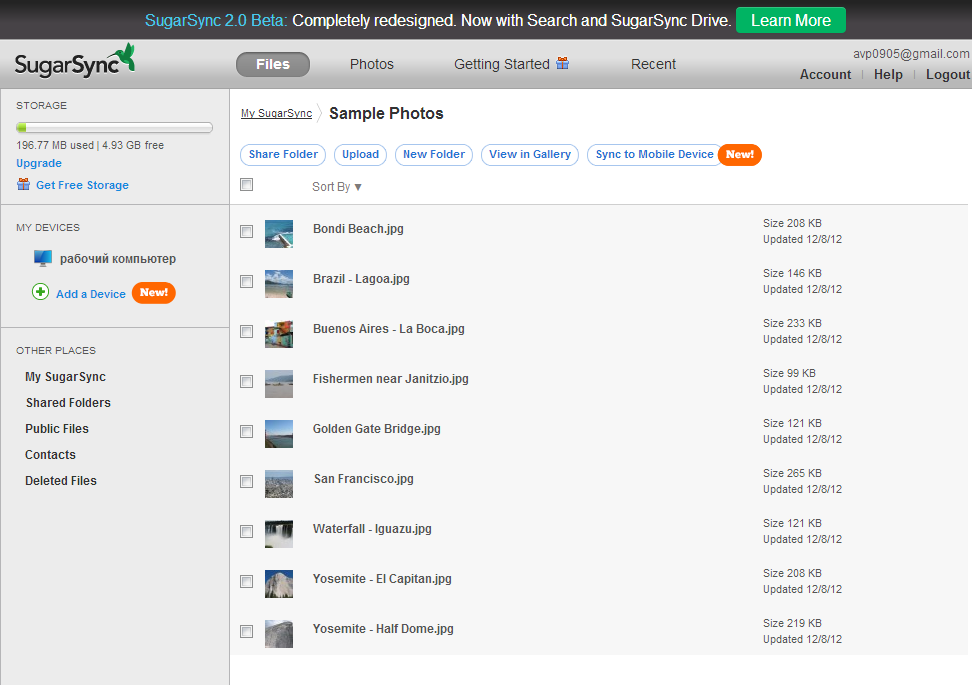Screen dimensions: 972x685
Task: Open the Fishermen near Janitzio.jpg thumbnail
Action: (x=279, y=384)
